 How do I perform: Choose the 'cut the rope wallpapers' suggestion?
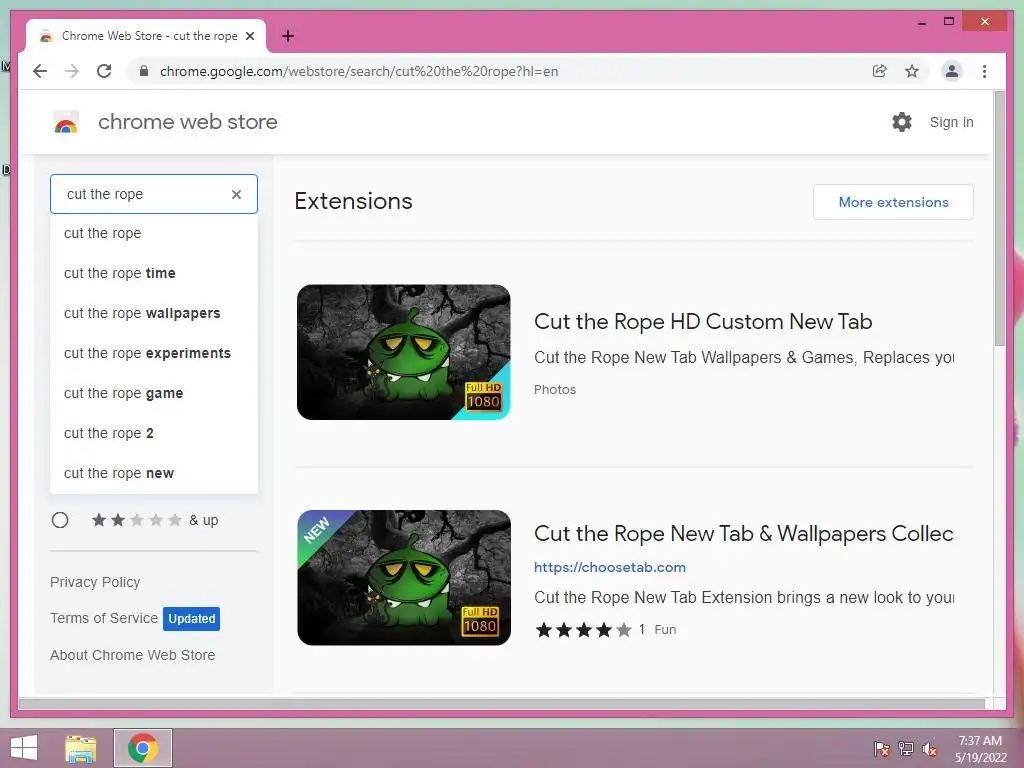pyautogui.click(x=154, y=313)
